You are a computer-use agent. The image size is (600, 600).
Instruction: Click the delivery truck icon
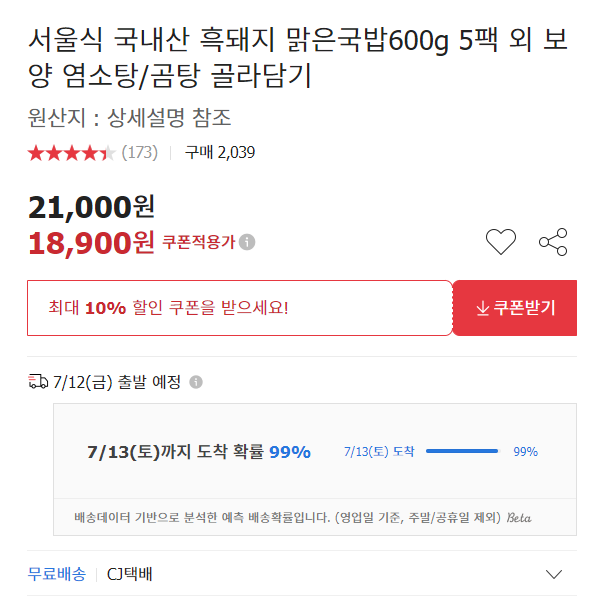(38, 382)
